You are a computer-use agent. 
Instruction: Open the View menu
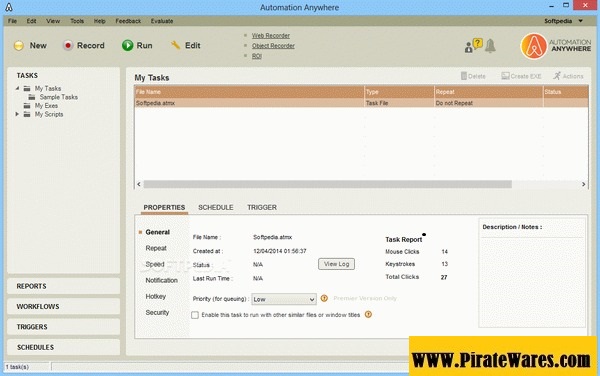pos(53,21)
